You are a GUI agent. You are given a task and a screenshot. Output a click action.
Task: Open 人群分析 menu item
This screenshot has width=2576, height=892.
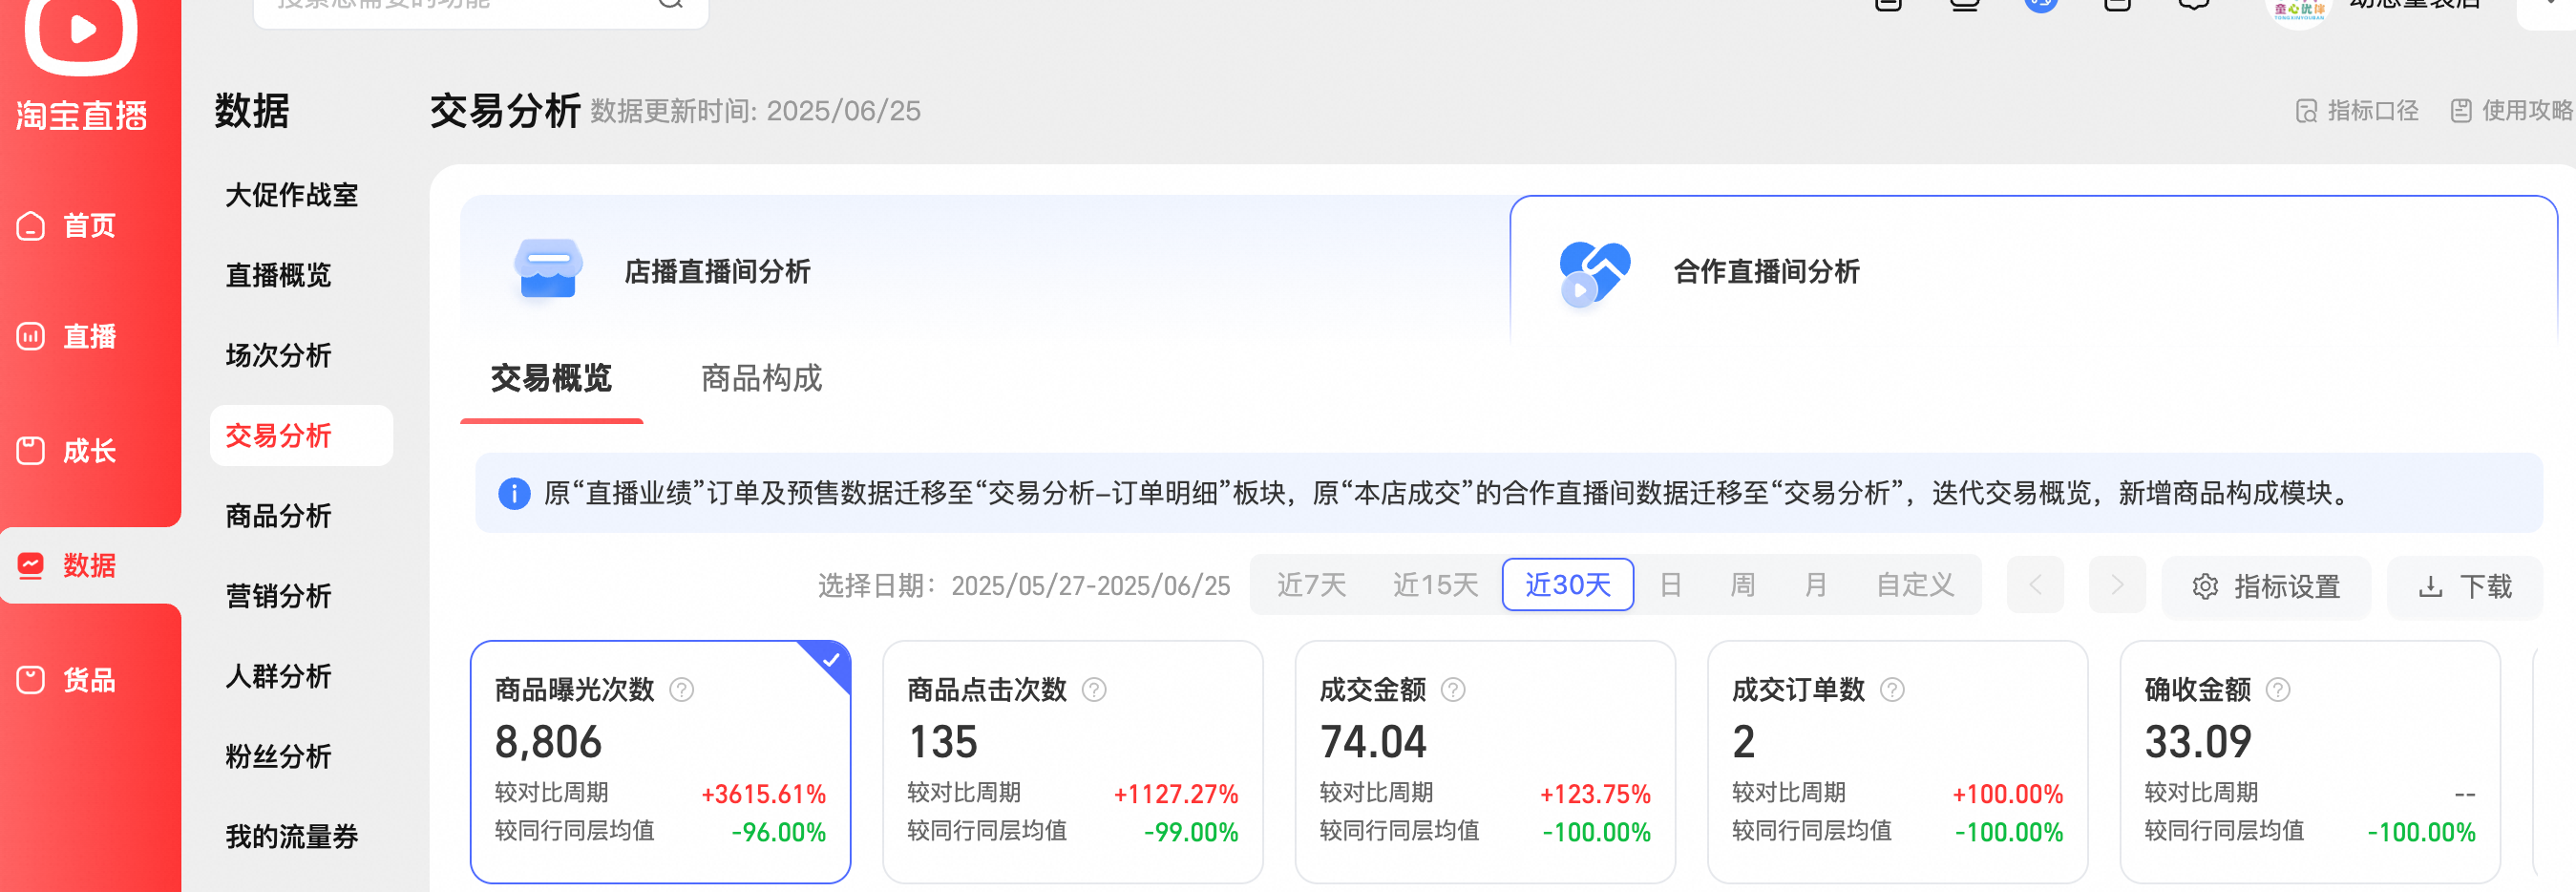pyautogui.click(x=278, y=676)
